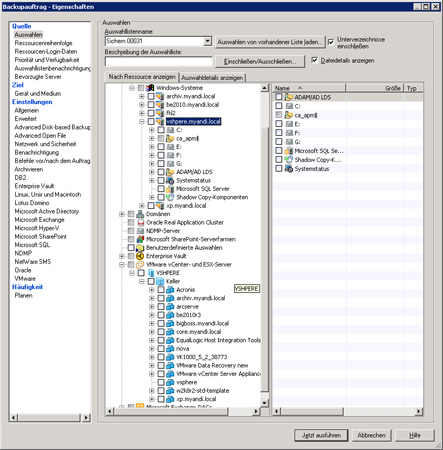
Task: Toggle Unterverzeichnisse einschließen checkbox
Action: 331,42
